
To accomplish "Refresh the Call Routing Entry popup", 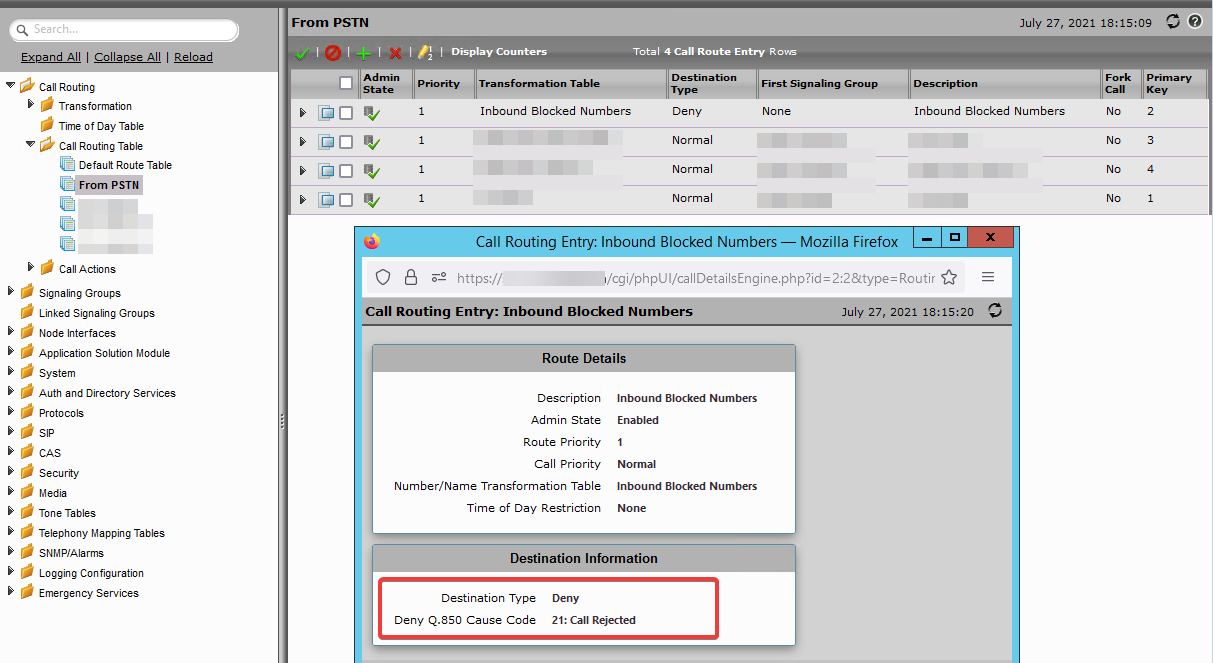I will coord(994,311).
